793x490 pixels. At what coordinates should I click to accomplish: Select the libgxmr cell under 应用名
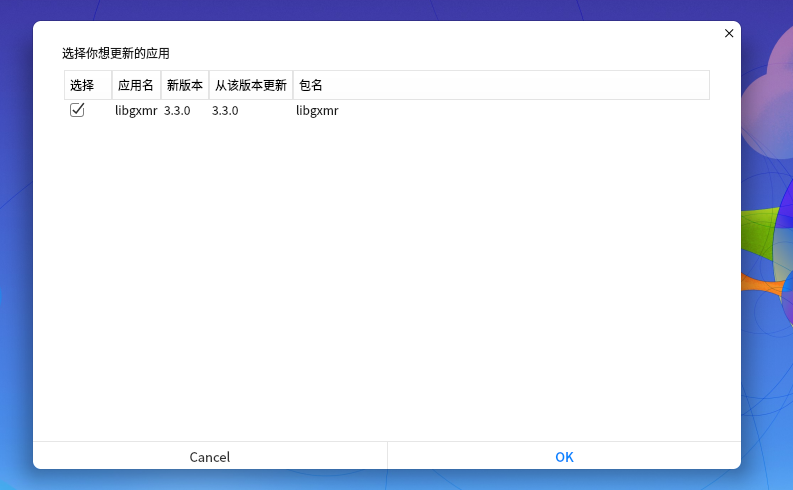tap(136, 110)
